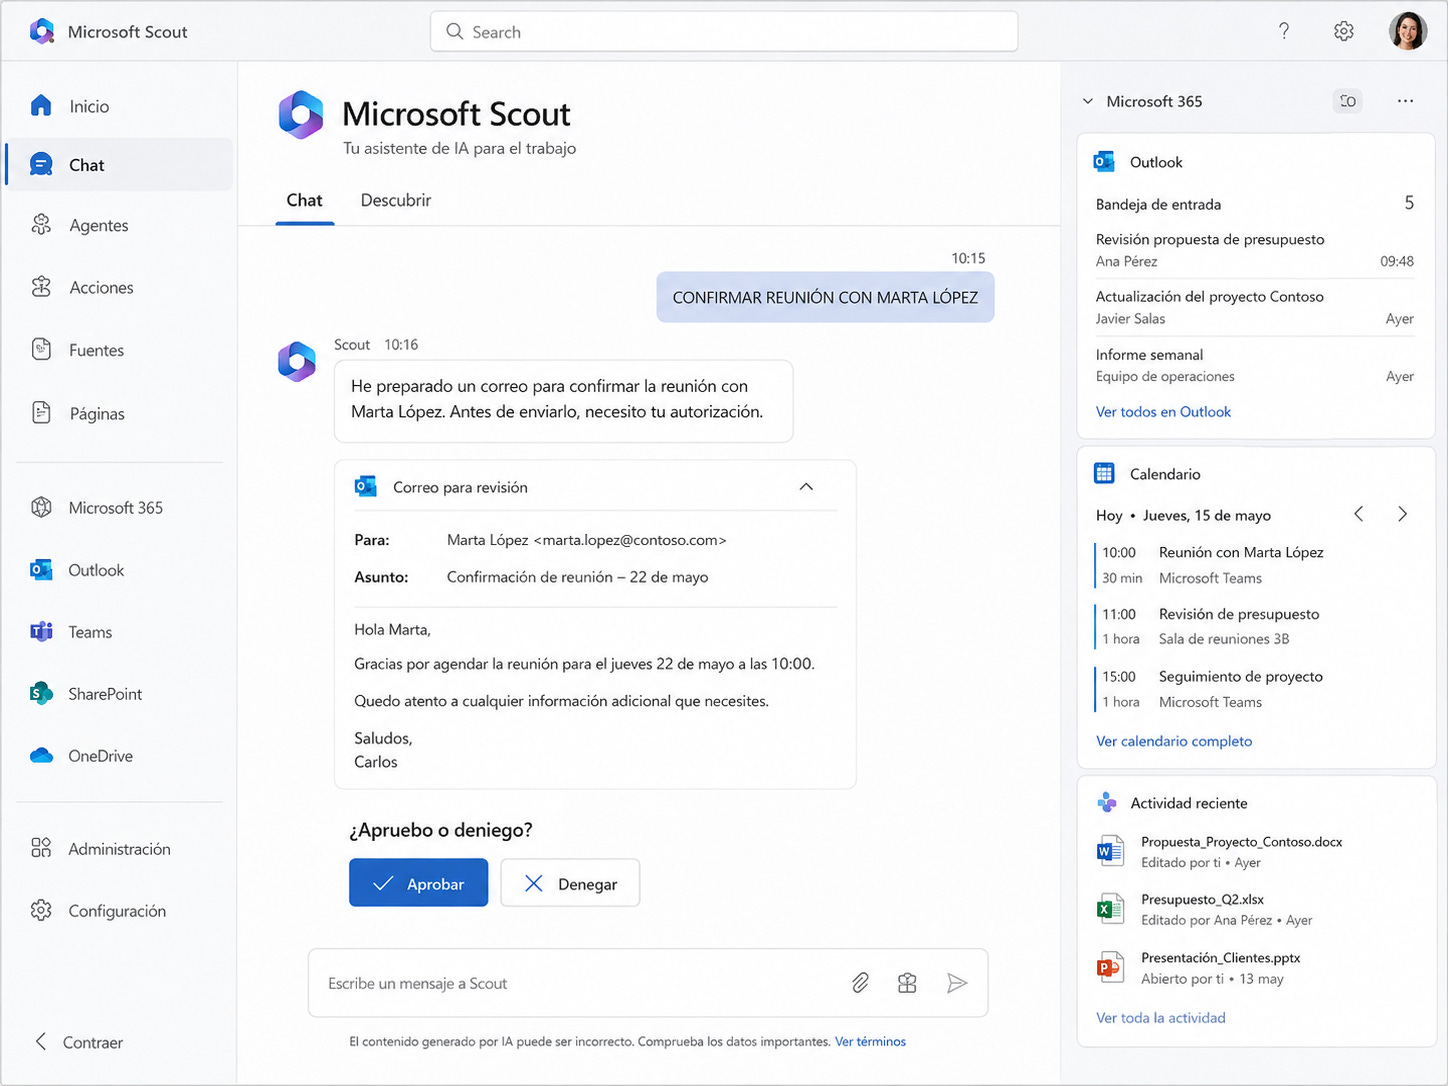Select Fuentes in the navigation menu
Screen dimensions: 1448x1086
click(120, 350)
